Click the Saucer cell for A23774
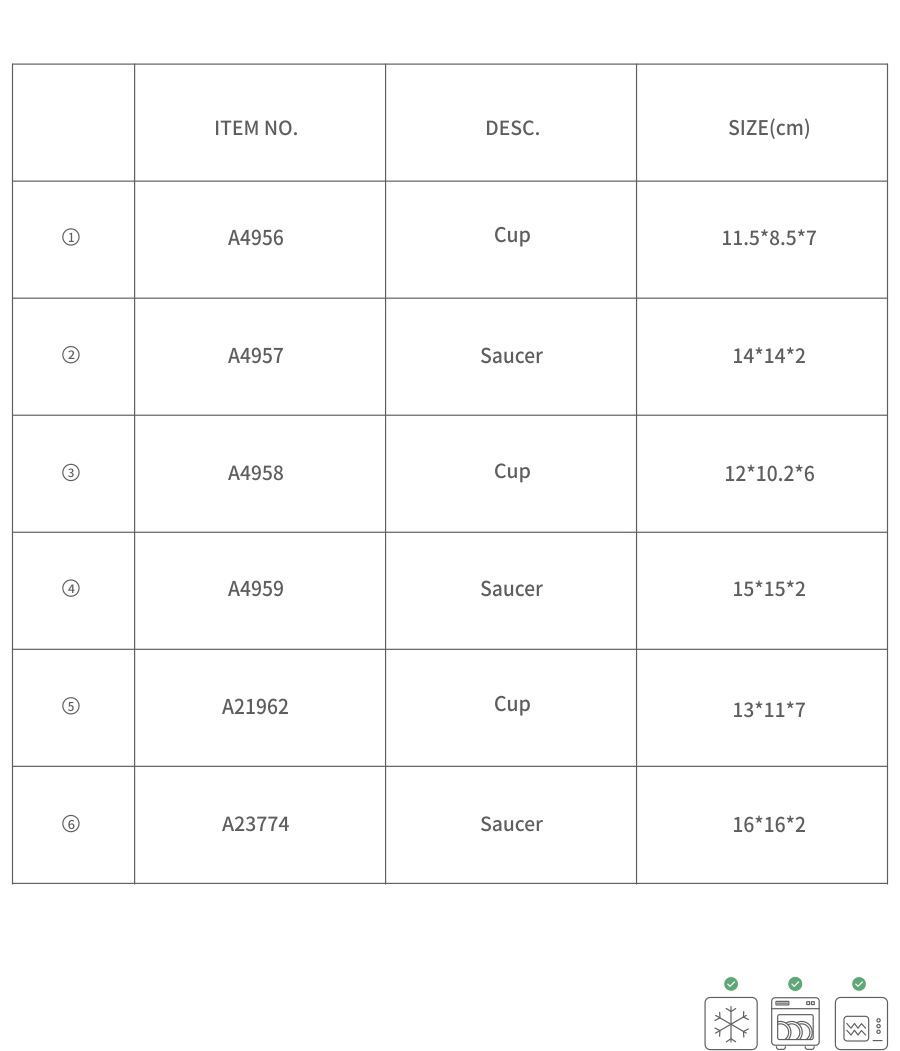Viewport: 900px width, 1051px height. pyautogui.click(x=511, y=824)
